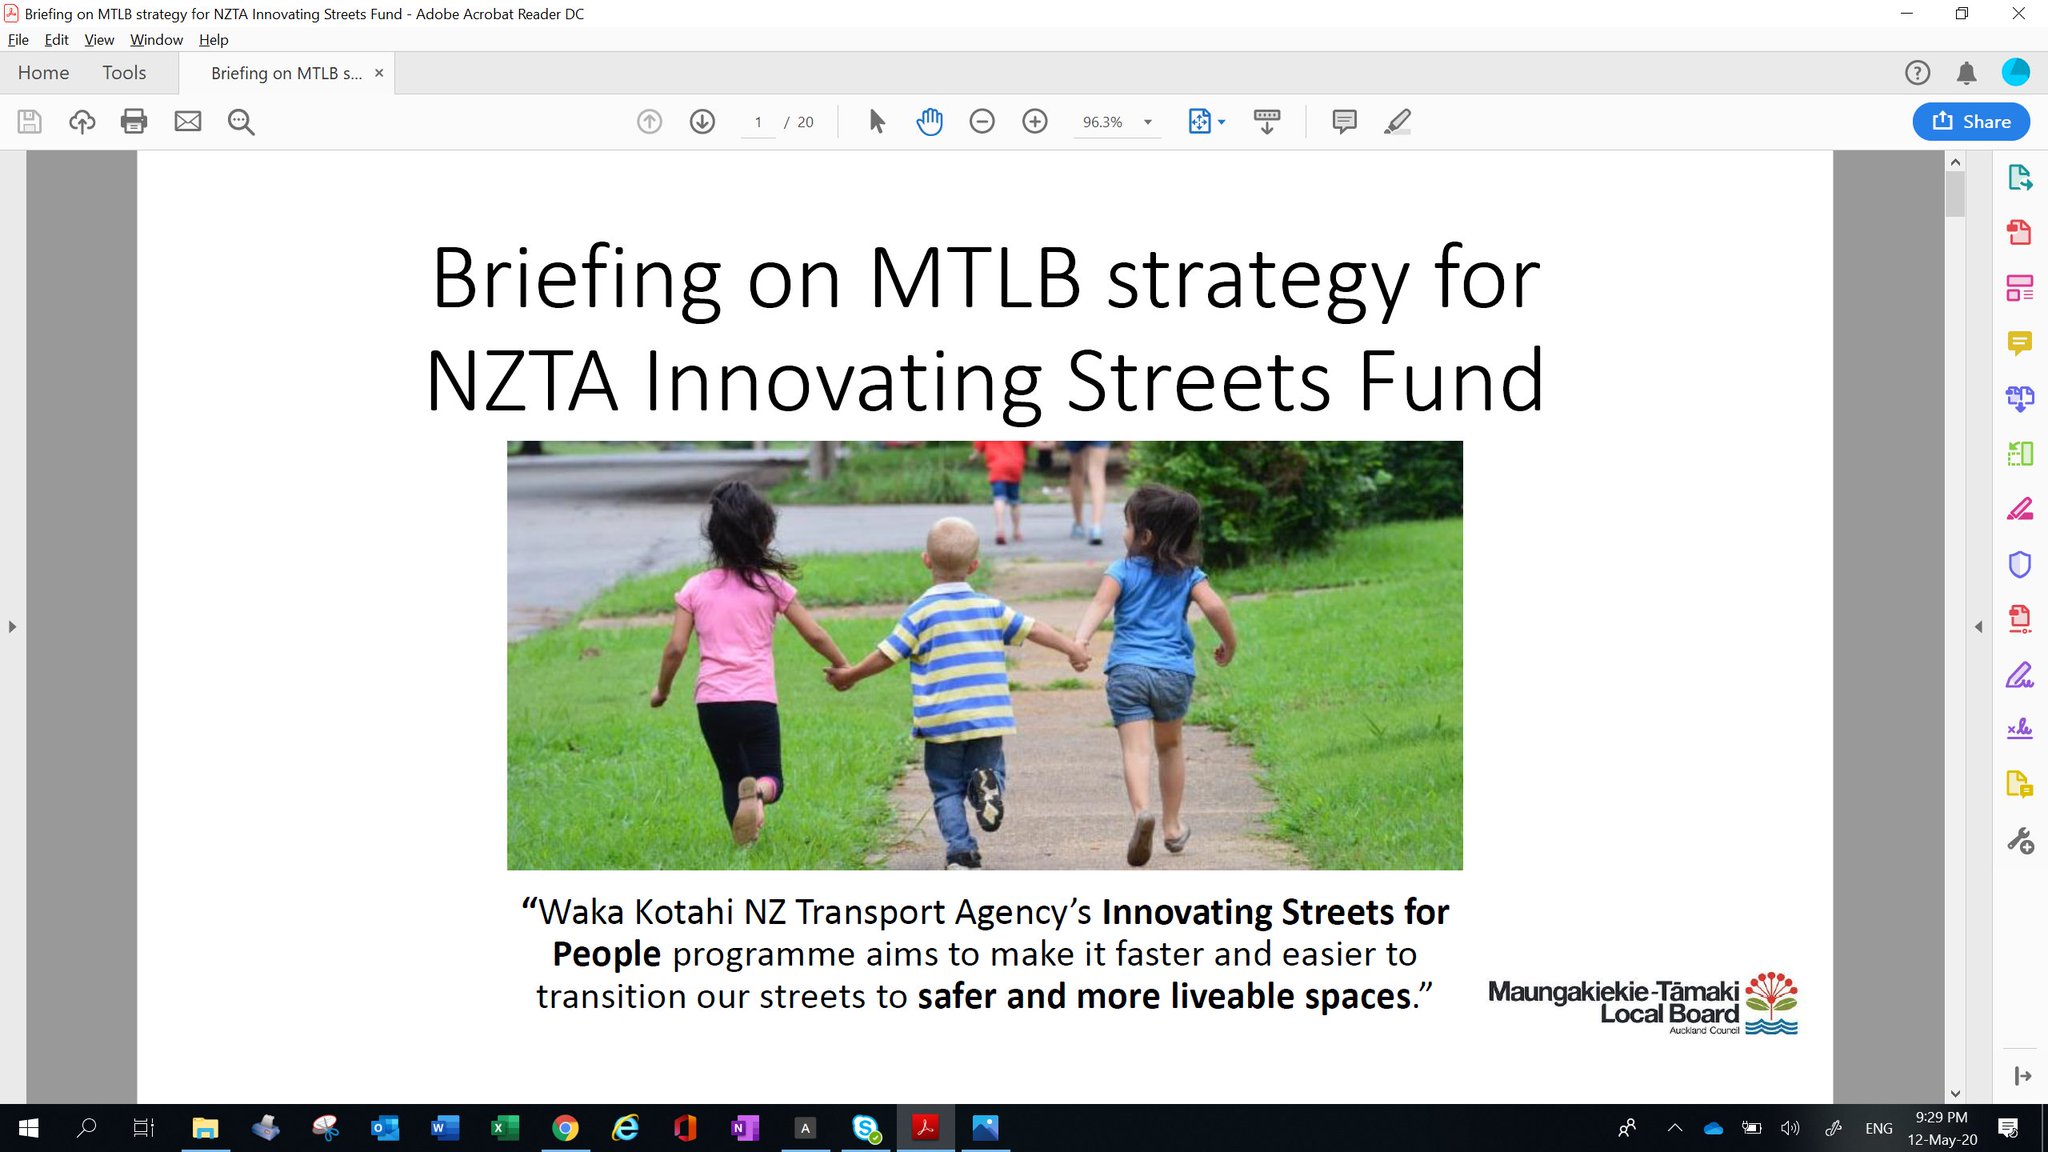Open the zoom level dropdown arrow
This screenshot has width=2048, height=1152.
coord(1148,122)
